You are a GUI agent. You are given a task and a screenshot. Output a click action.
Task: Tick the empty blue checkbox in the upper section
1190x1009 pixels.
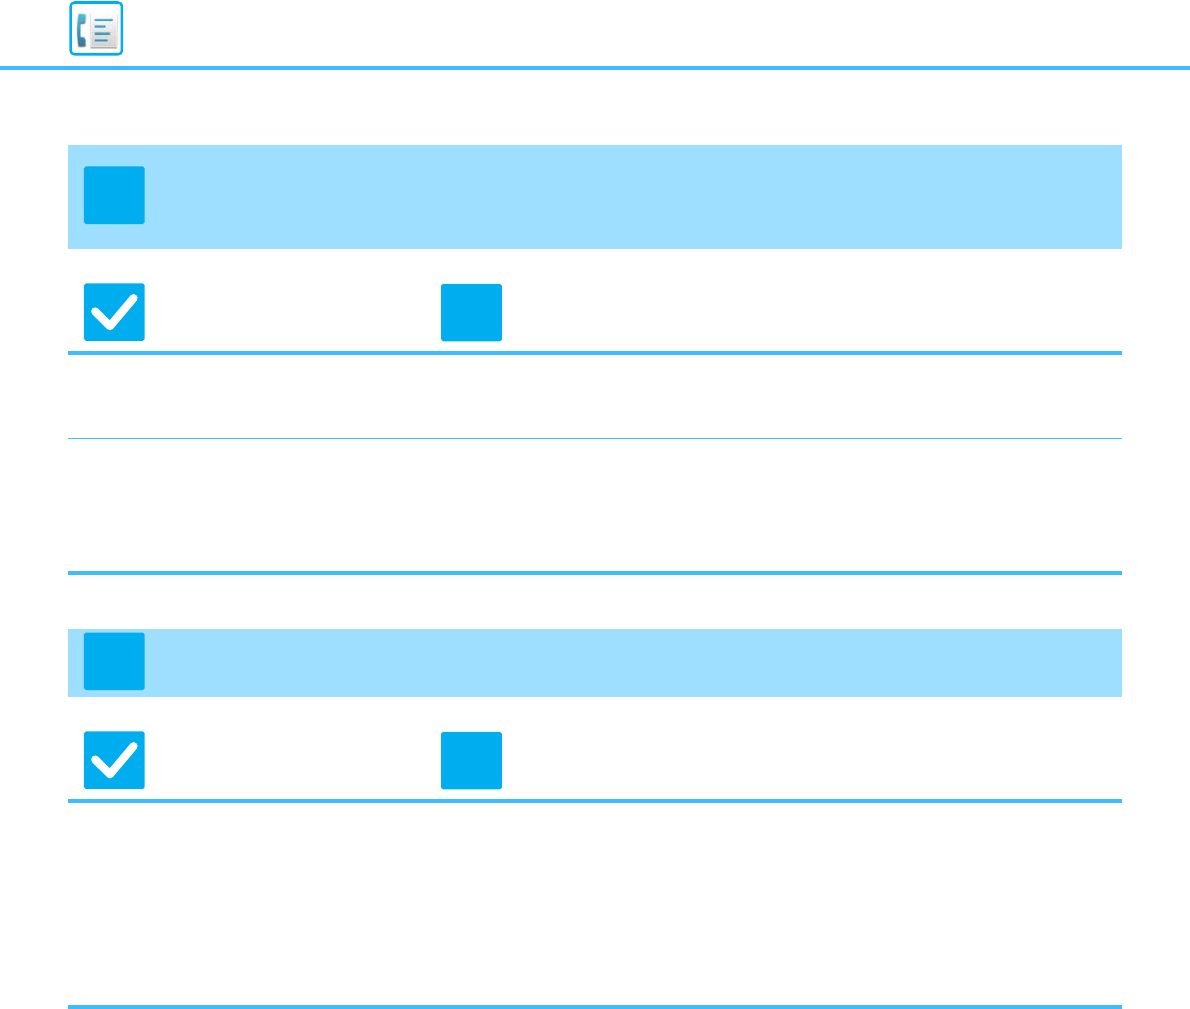pyautogui.click(x=471, y=313)
